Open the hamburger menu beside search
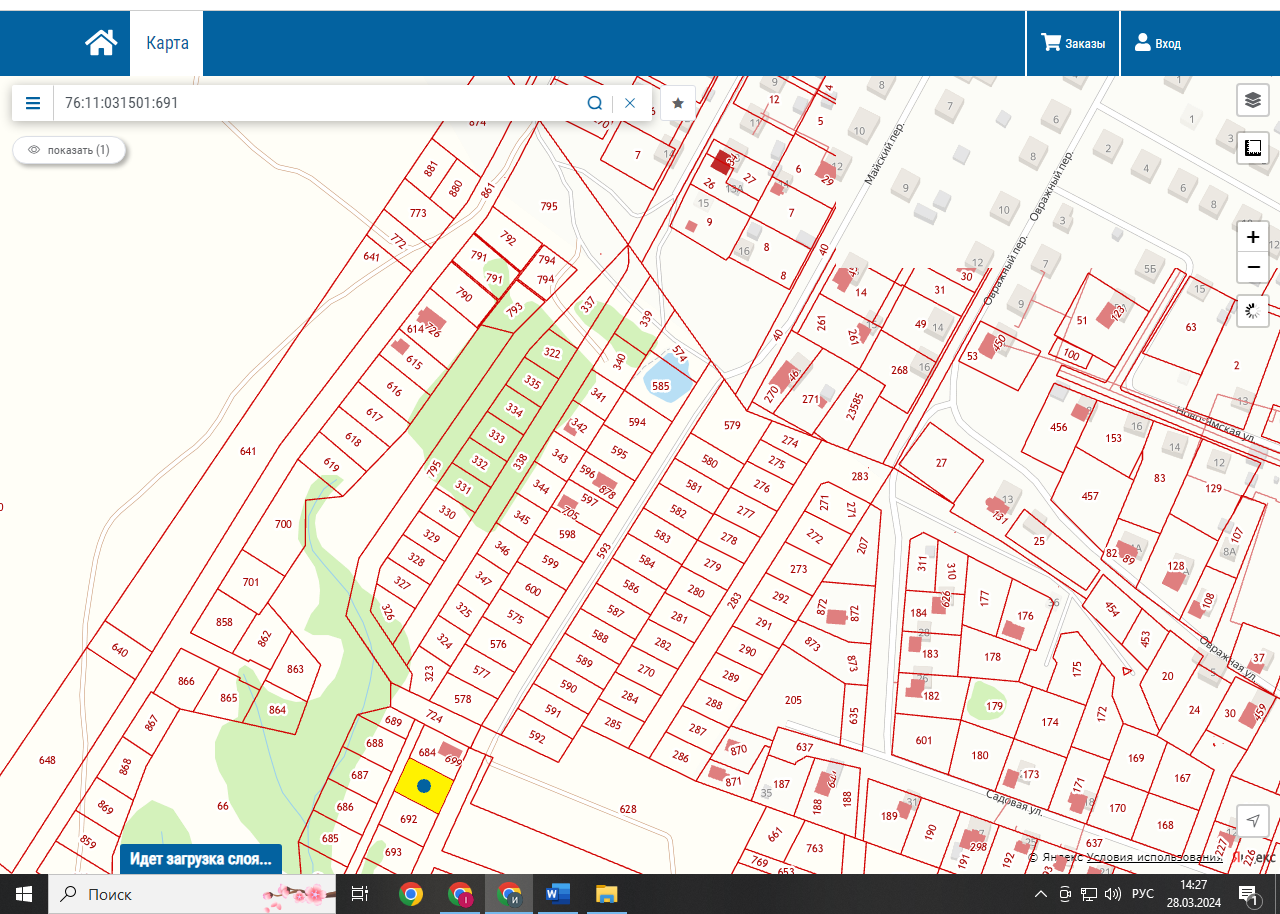The image size is (1280, 914). point(33,103)
